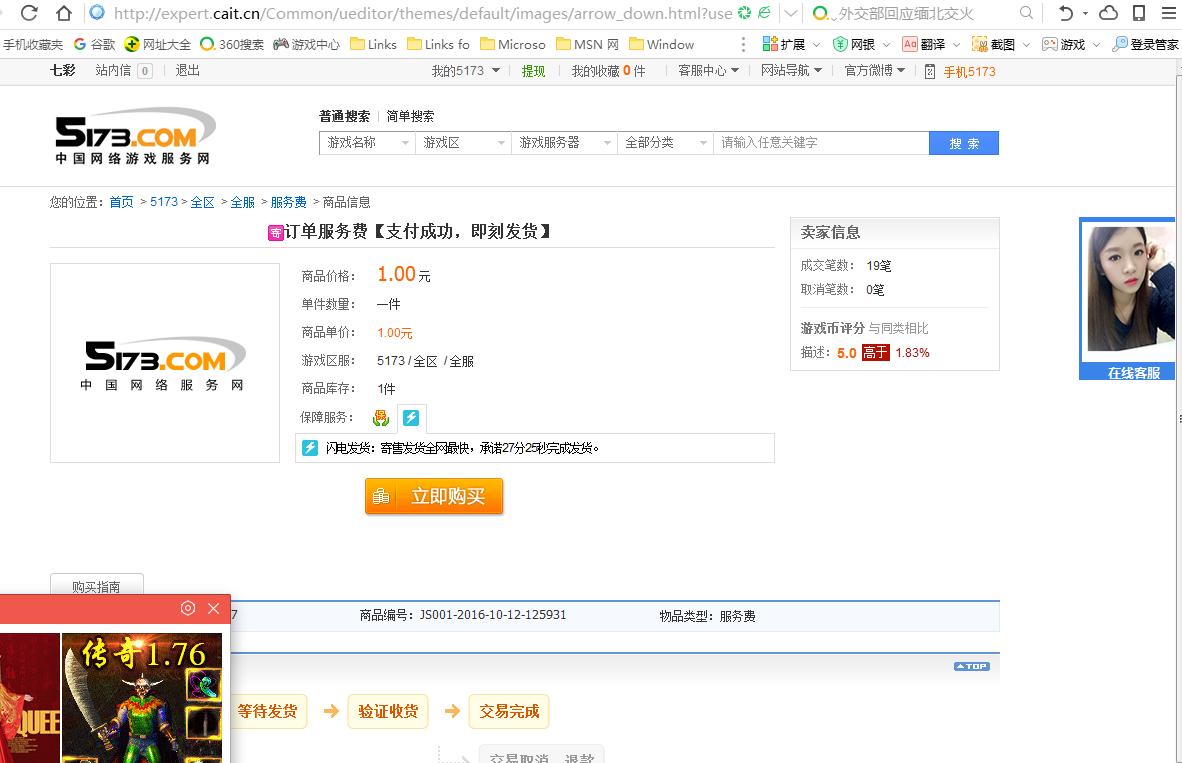
Task: Click the 立即购买 buy now button
Action: (x=434, y=496)
